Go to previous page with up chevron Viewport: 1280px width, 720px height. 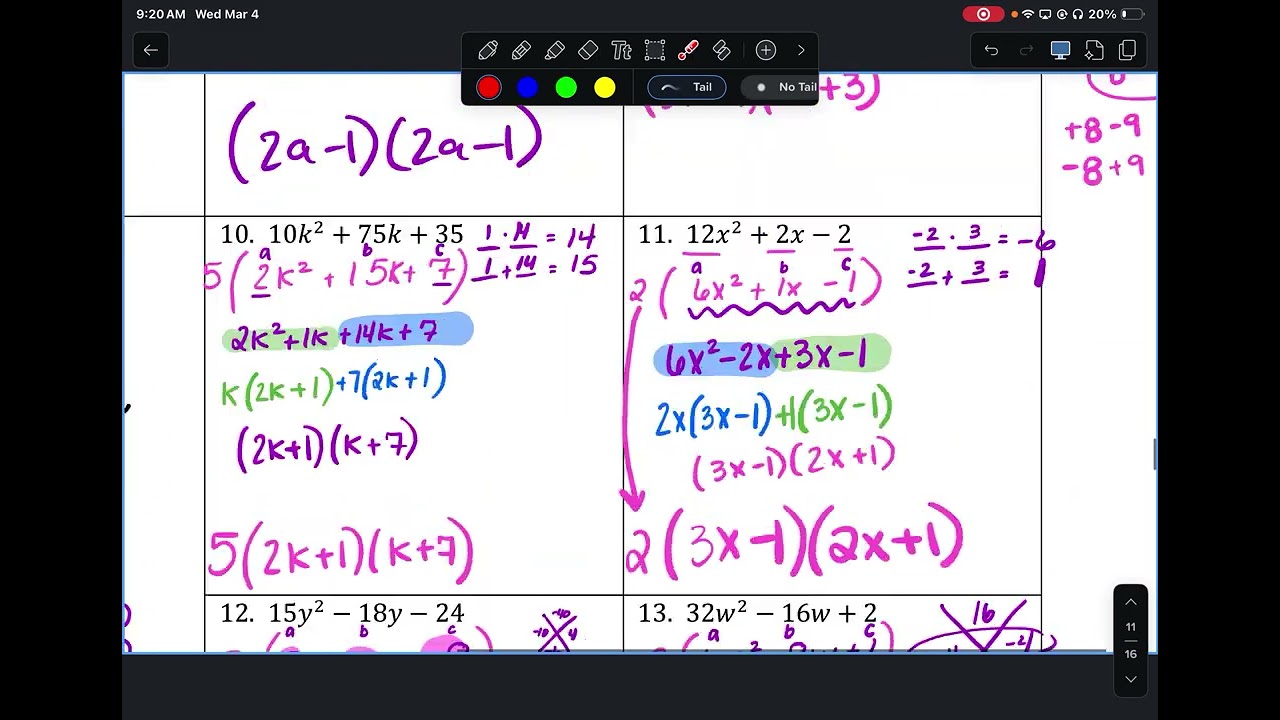click(x=1131, y=602)
